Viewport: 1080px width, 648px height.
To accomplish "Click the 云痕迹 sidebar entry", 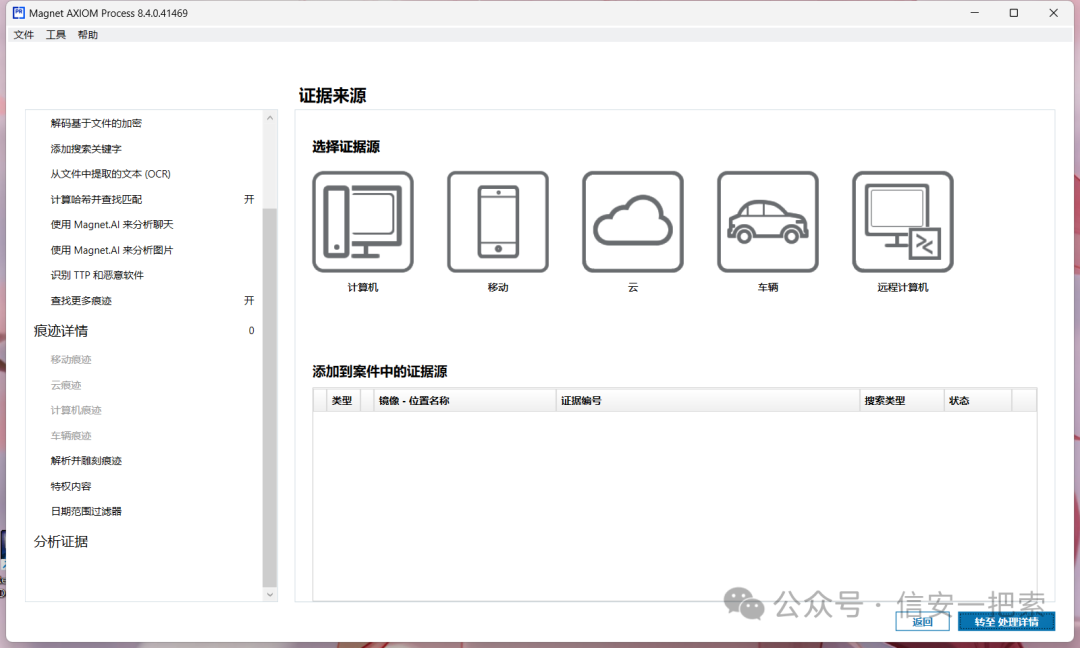I will (65, 385).
